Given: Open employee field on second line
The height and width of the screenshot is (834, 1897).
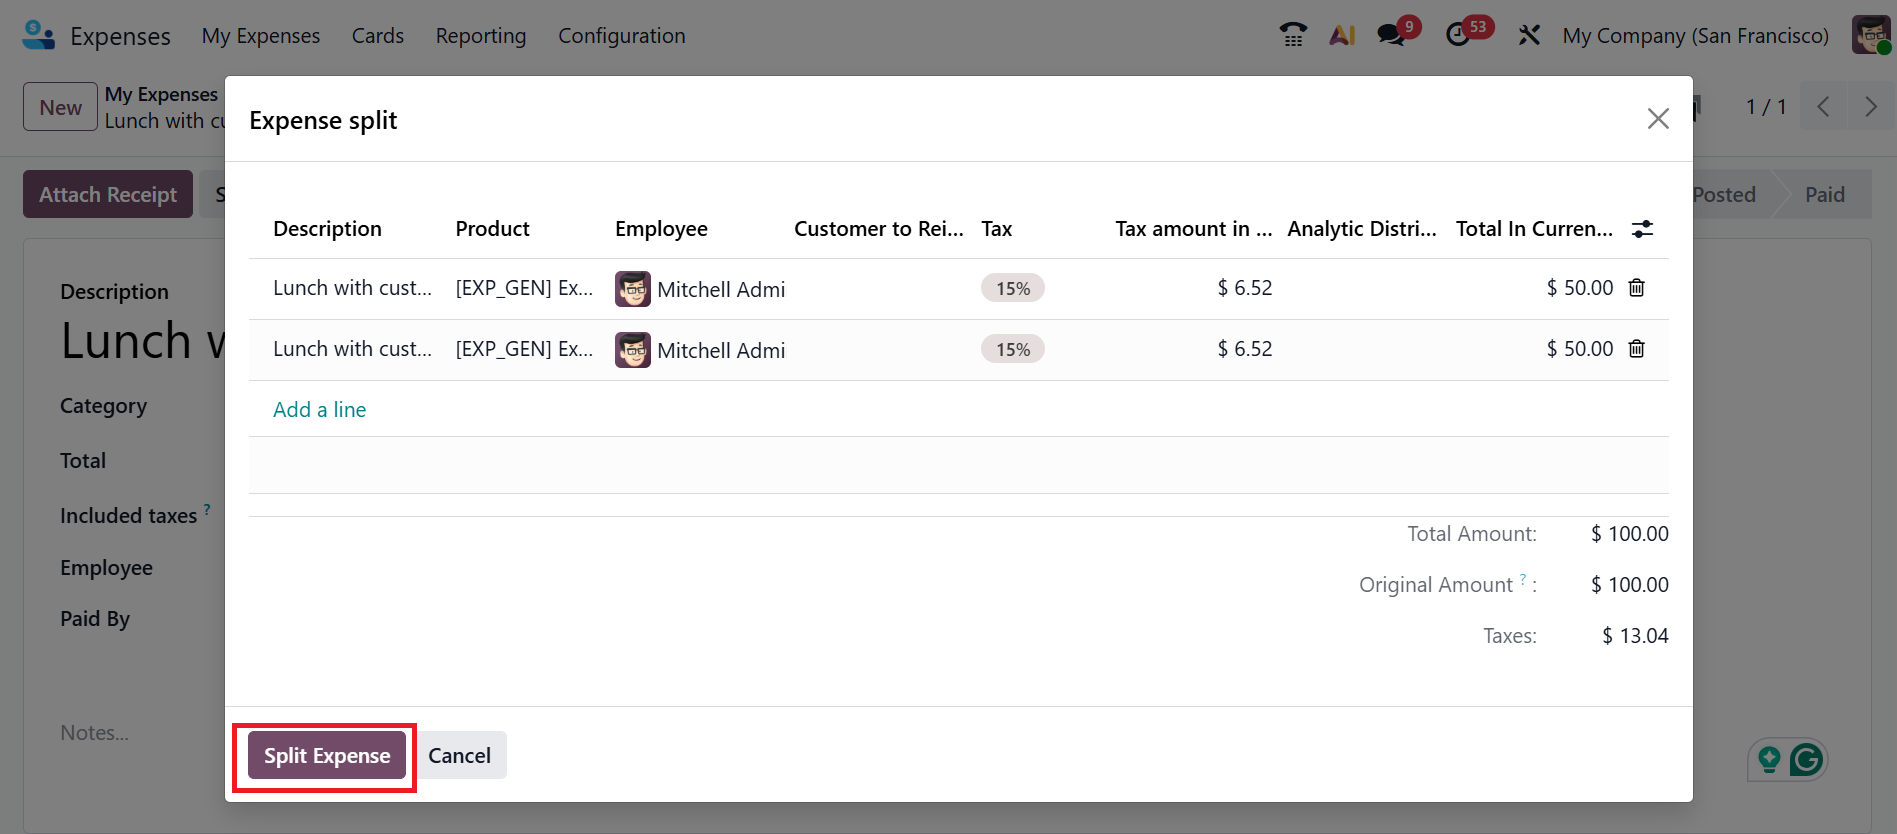Looking at the screenshot, I should pyautogui.click(x=700, y=350).
